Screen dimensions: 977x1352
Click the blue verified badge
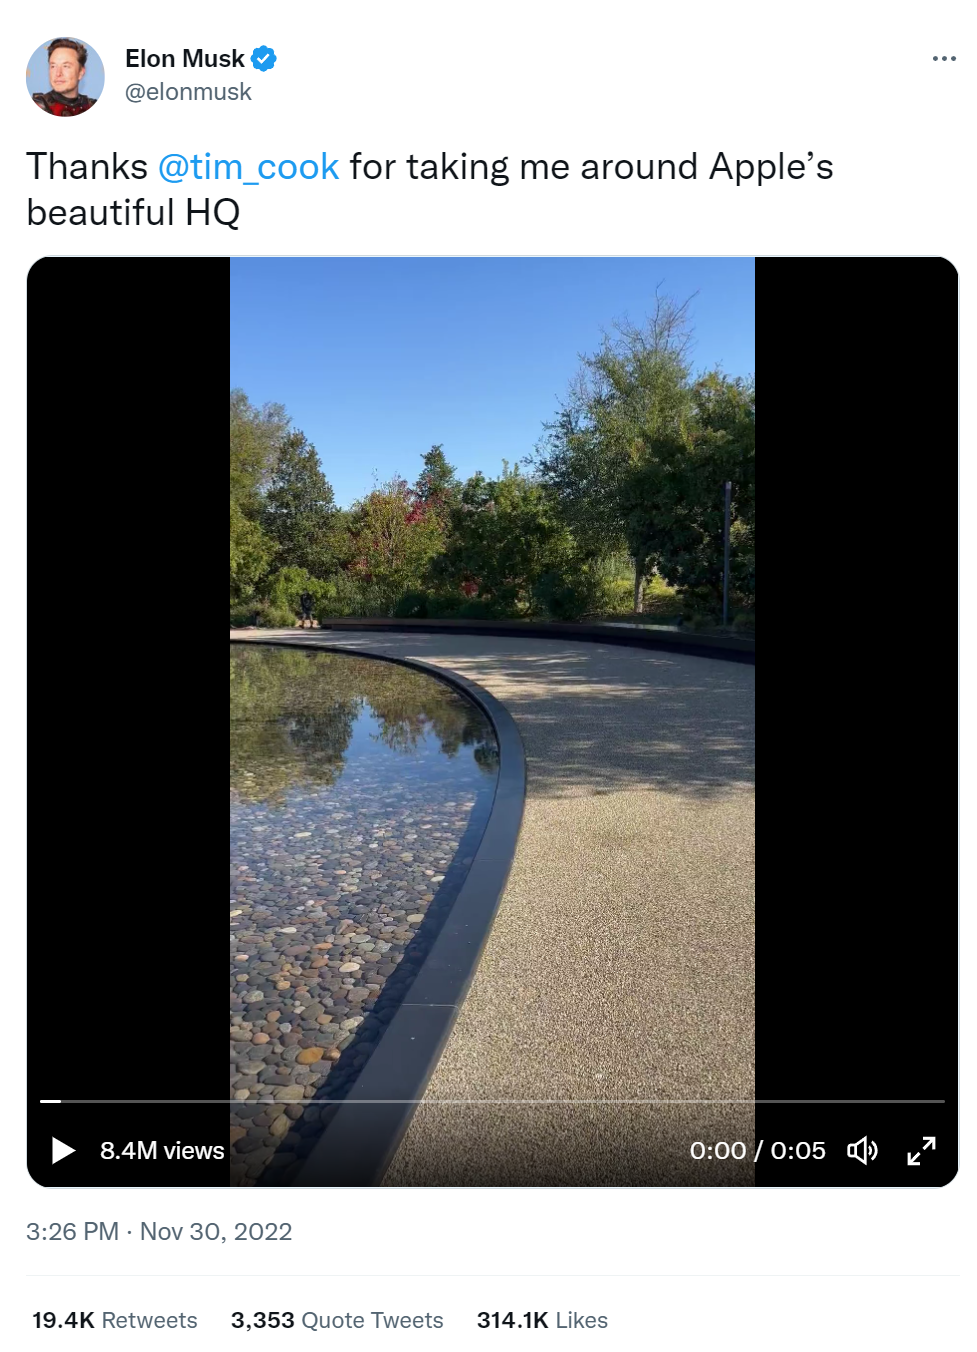(264, 59)
